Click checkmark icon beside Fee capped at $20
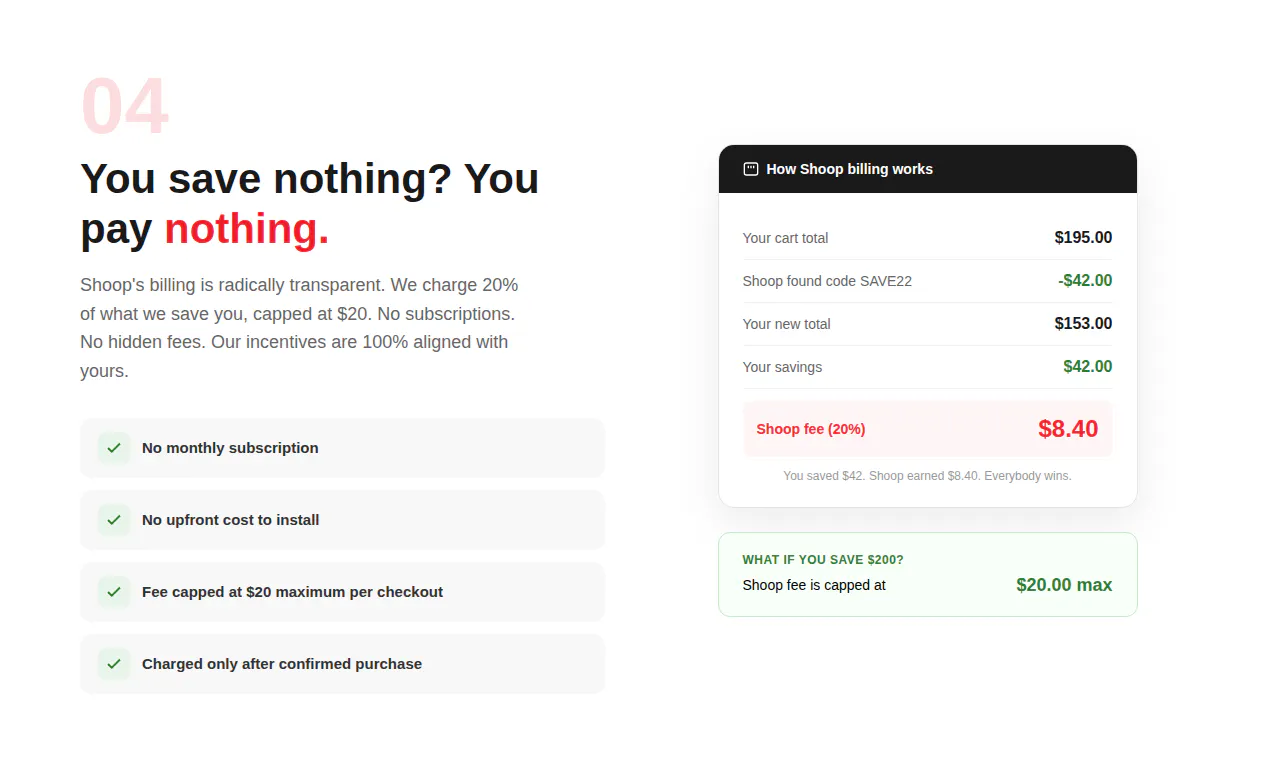1270x760 pixels. [114, 592]
